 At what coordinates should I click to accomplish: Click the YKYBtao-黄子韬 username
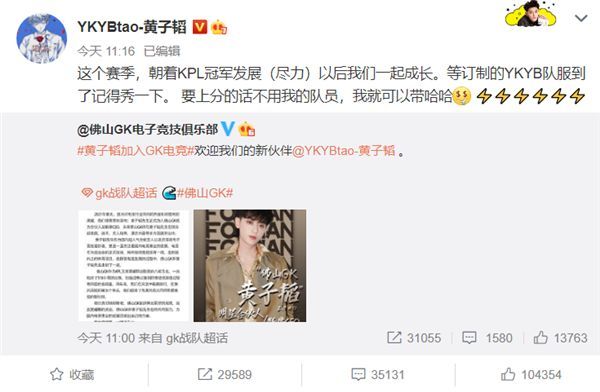click(132, 27)
